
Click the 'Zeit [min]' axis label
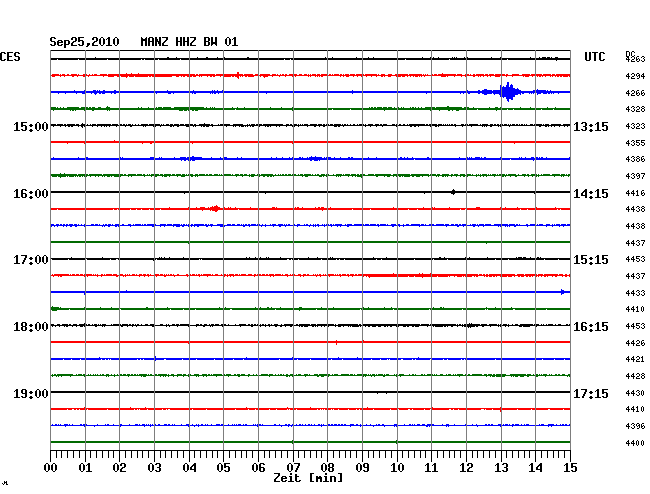pyautogui.click(x=308, y=479)
